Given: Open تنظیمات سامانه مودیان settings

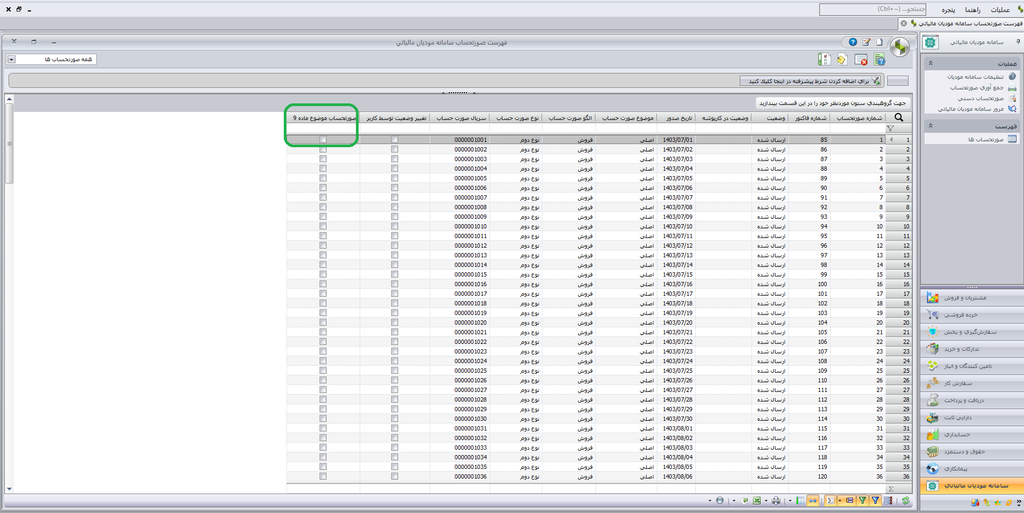Looking at the screenshot, I should [x=976, y=76].
